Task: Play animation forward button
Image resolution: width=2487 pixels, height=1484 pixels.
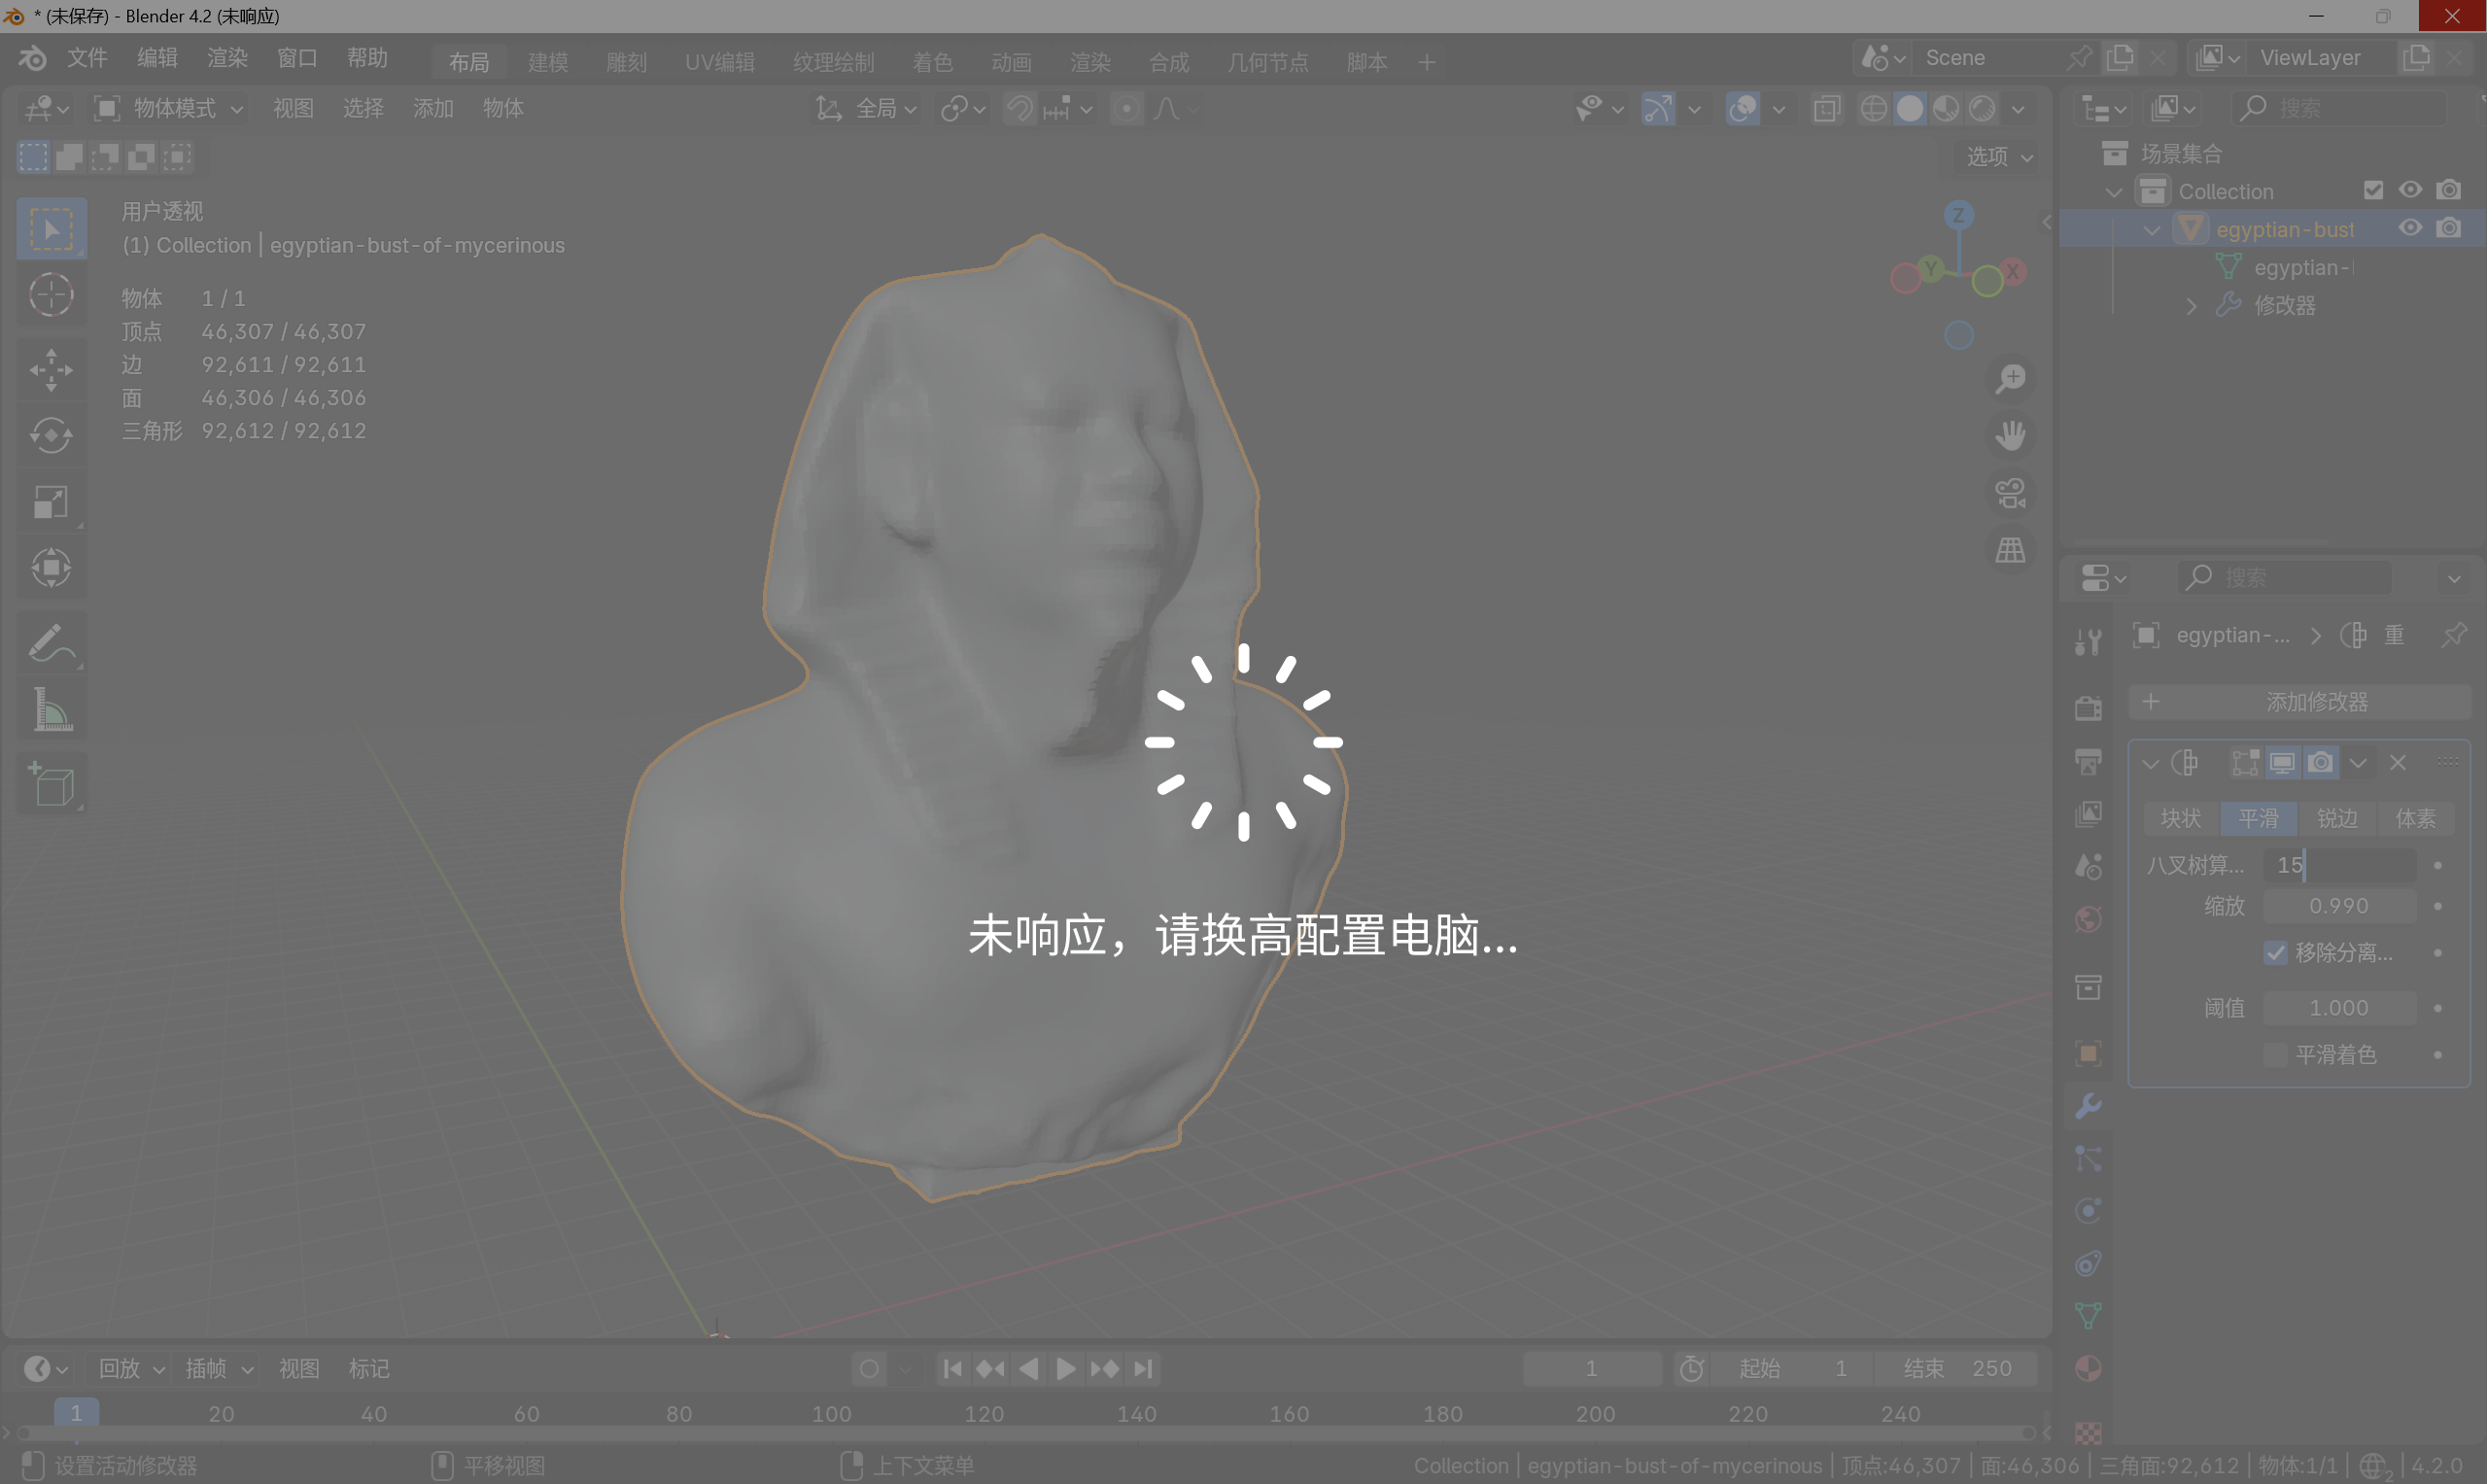Action: [x=1066, y=1368]
